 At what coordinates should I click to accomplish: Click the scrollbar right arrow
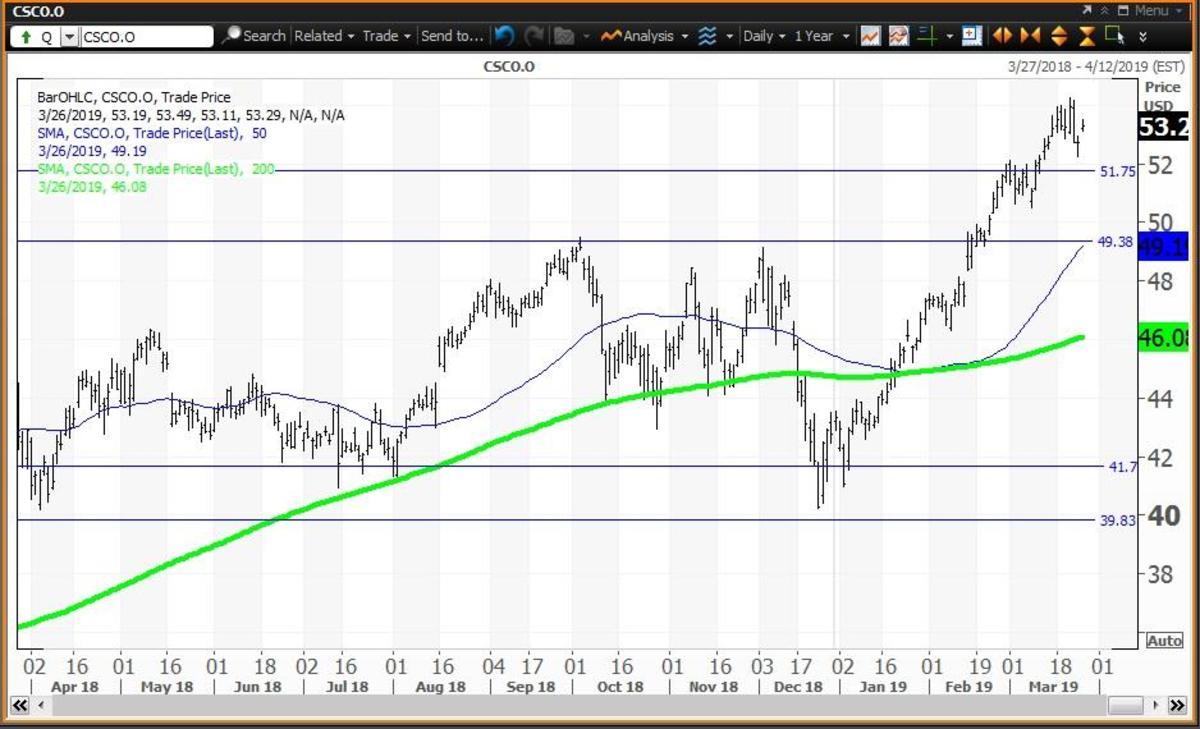[1155, 706]
